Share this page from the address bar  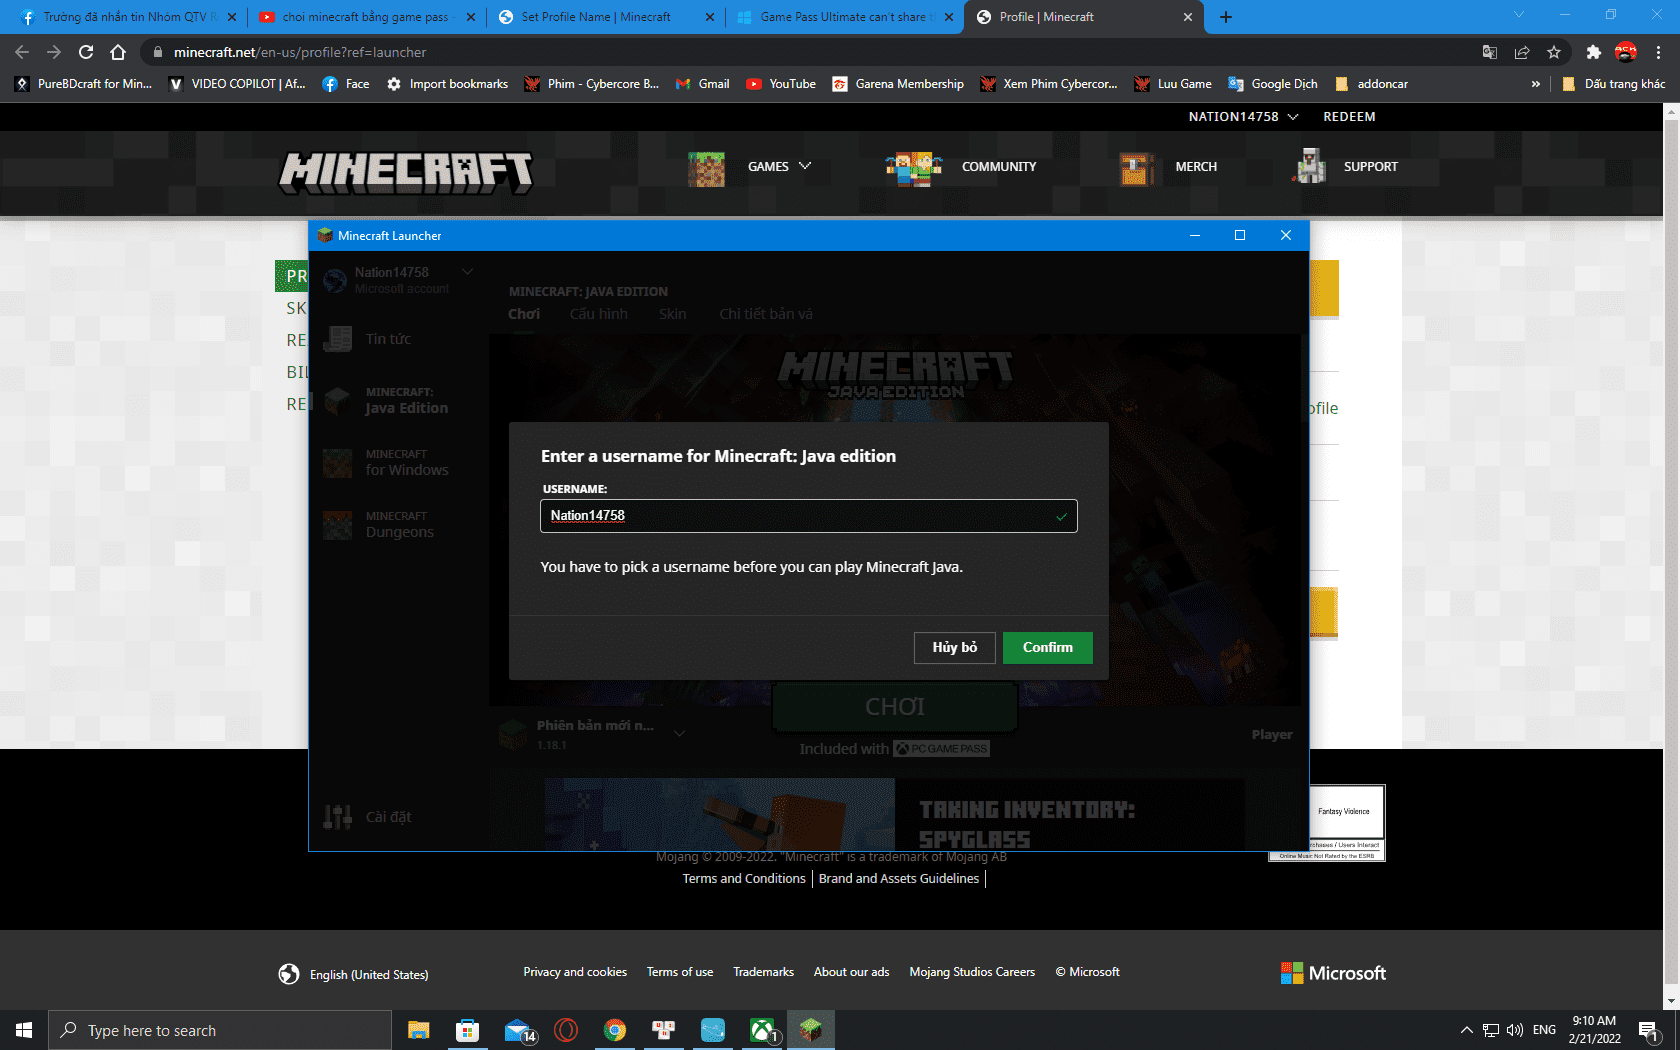click(1522, 52)
